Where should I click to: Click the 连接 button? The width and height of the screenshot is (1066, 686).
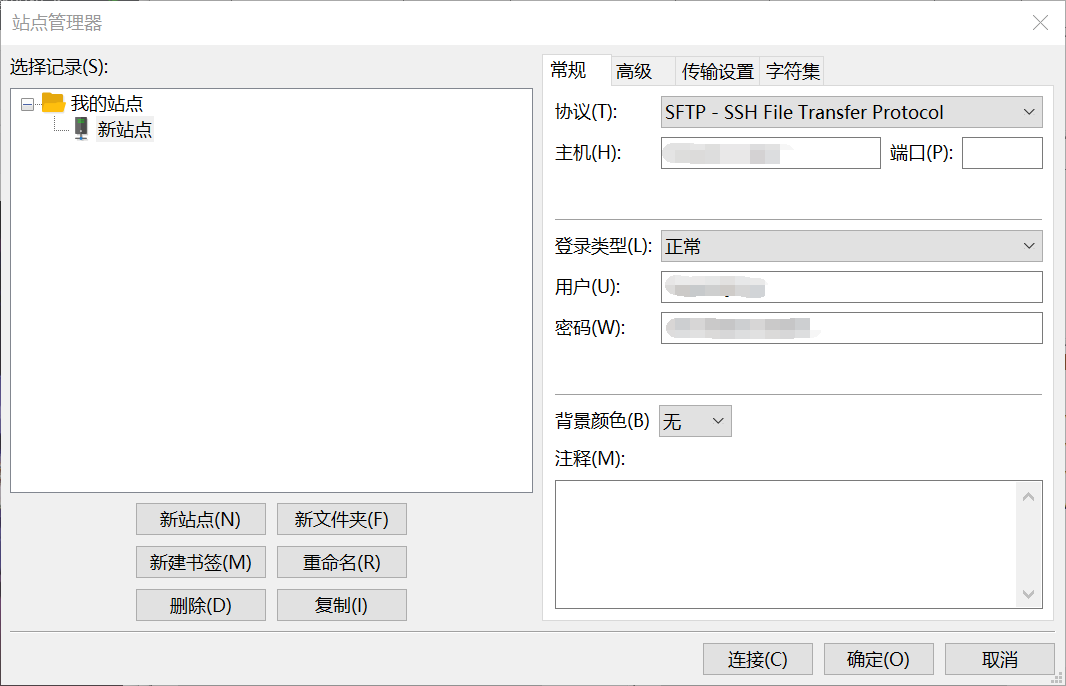[x=757, y=658]
